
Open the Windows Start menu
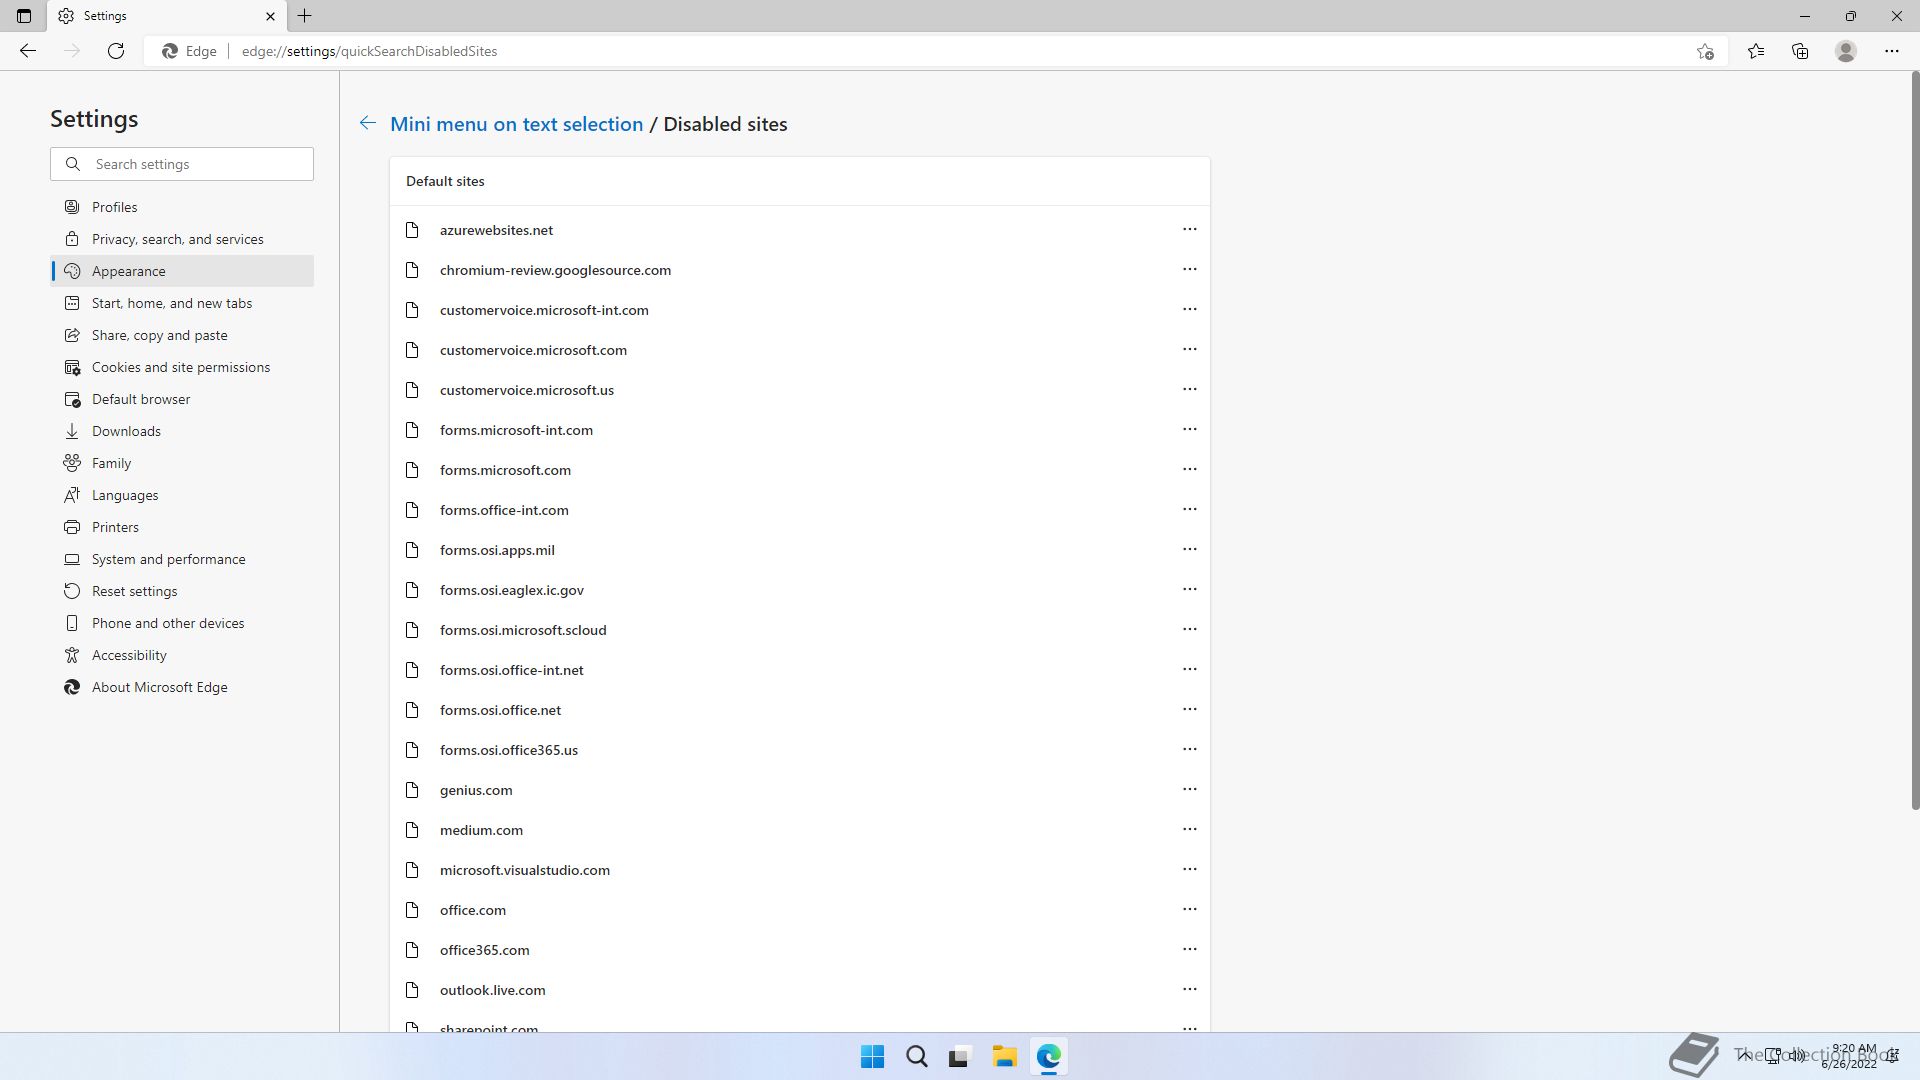tap(872, 1056)
